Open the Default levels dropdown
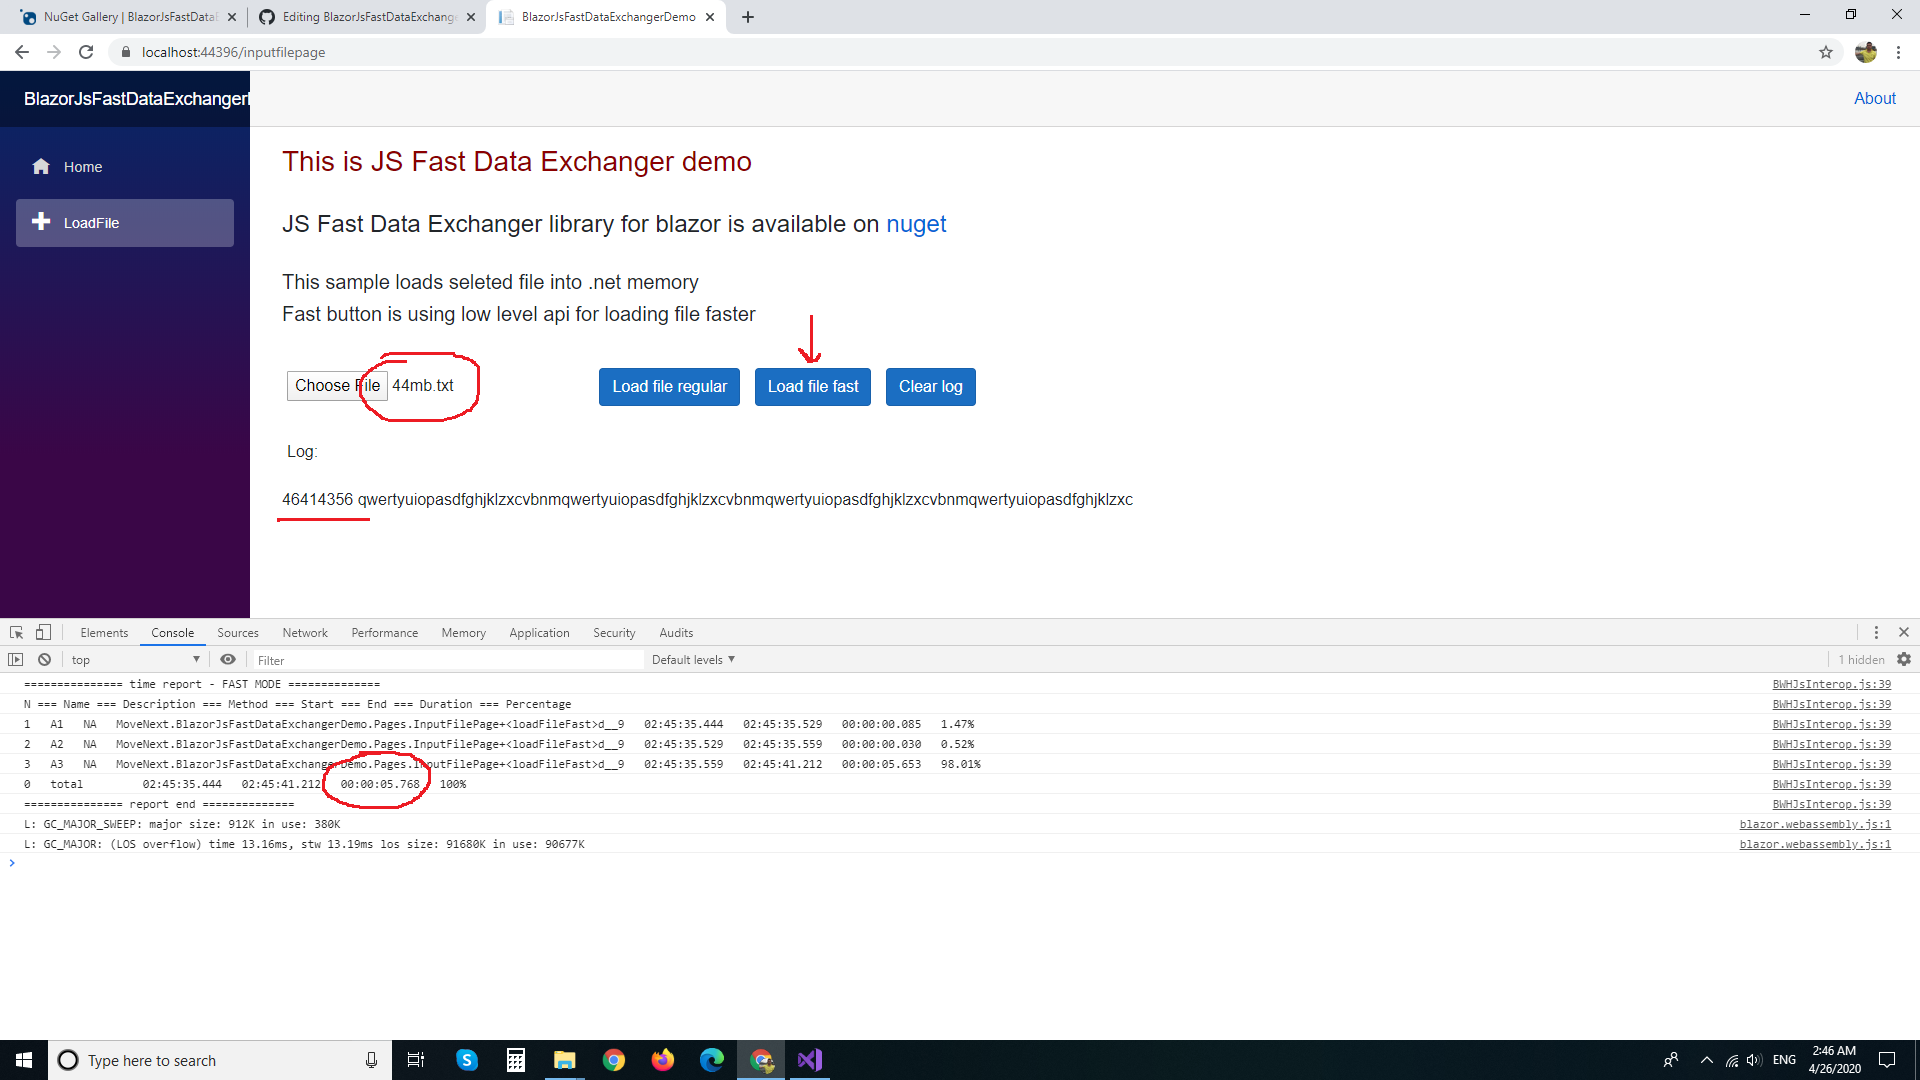Viewport: 1920px width, 1080px height. pyautogui.click(x=693, y=660)
